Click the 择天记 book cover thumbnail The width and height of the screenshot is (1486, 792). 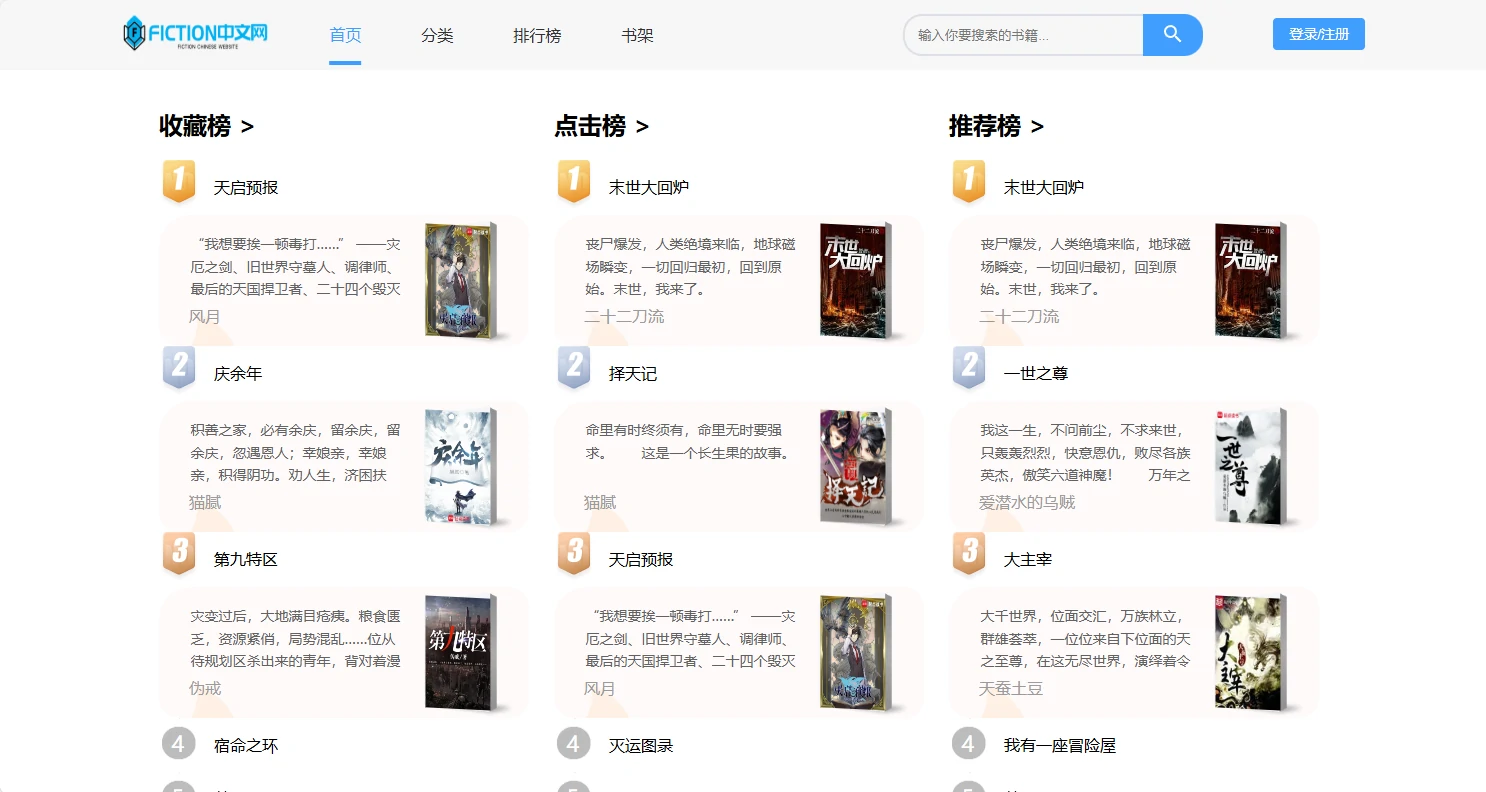click(853, 467)
